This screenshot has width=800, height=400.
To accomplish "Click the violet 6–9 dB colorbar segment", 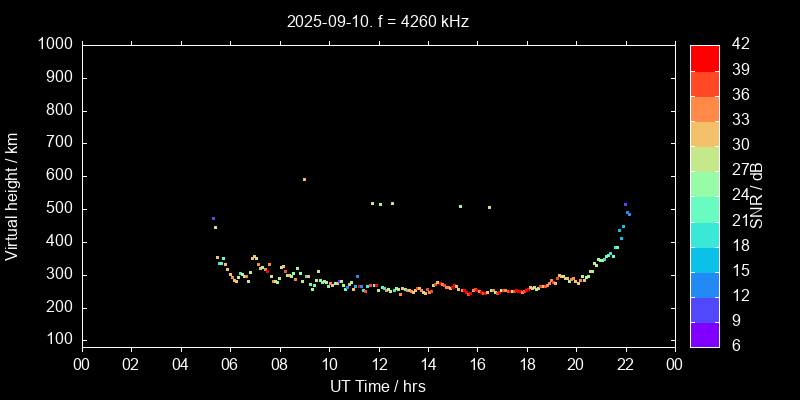I will pos(704,334).
